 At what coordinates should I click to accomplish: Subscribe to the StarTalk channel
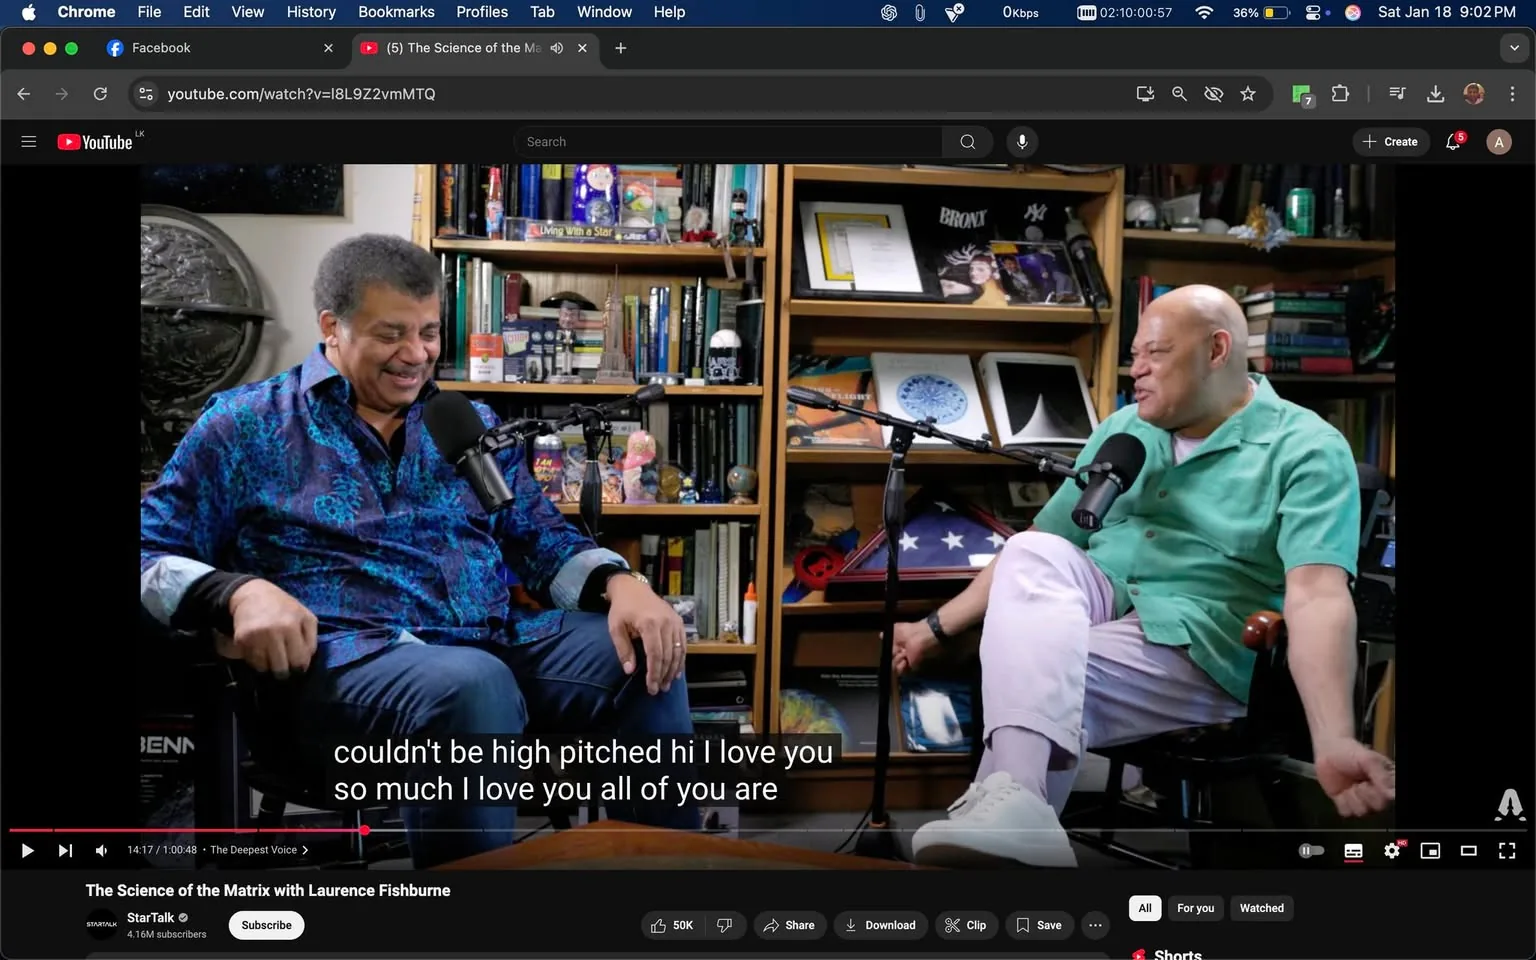(x=266, y=925)
